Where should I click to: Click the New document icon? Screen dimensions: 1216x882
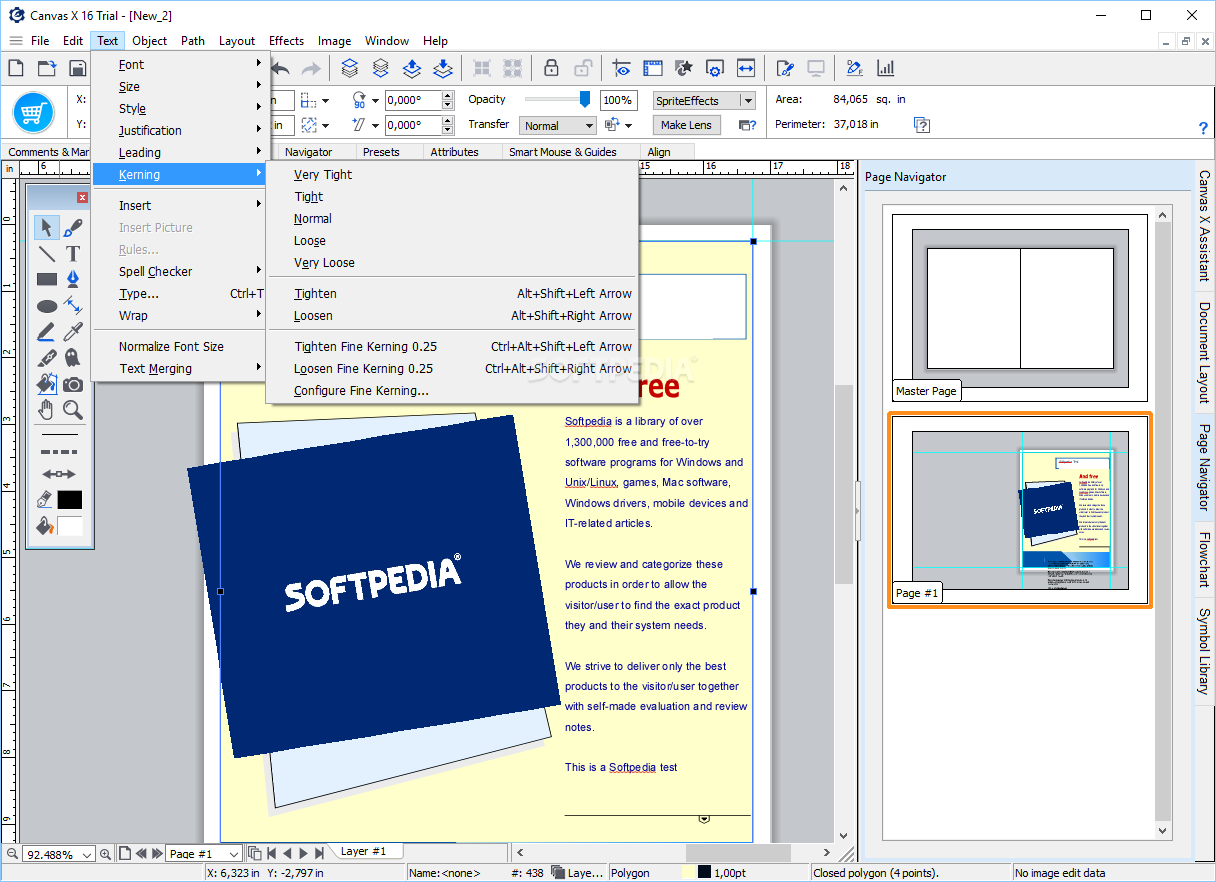pyautogui.click(x=16, y=68)
